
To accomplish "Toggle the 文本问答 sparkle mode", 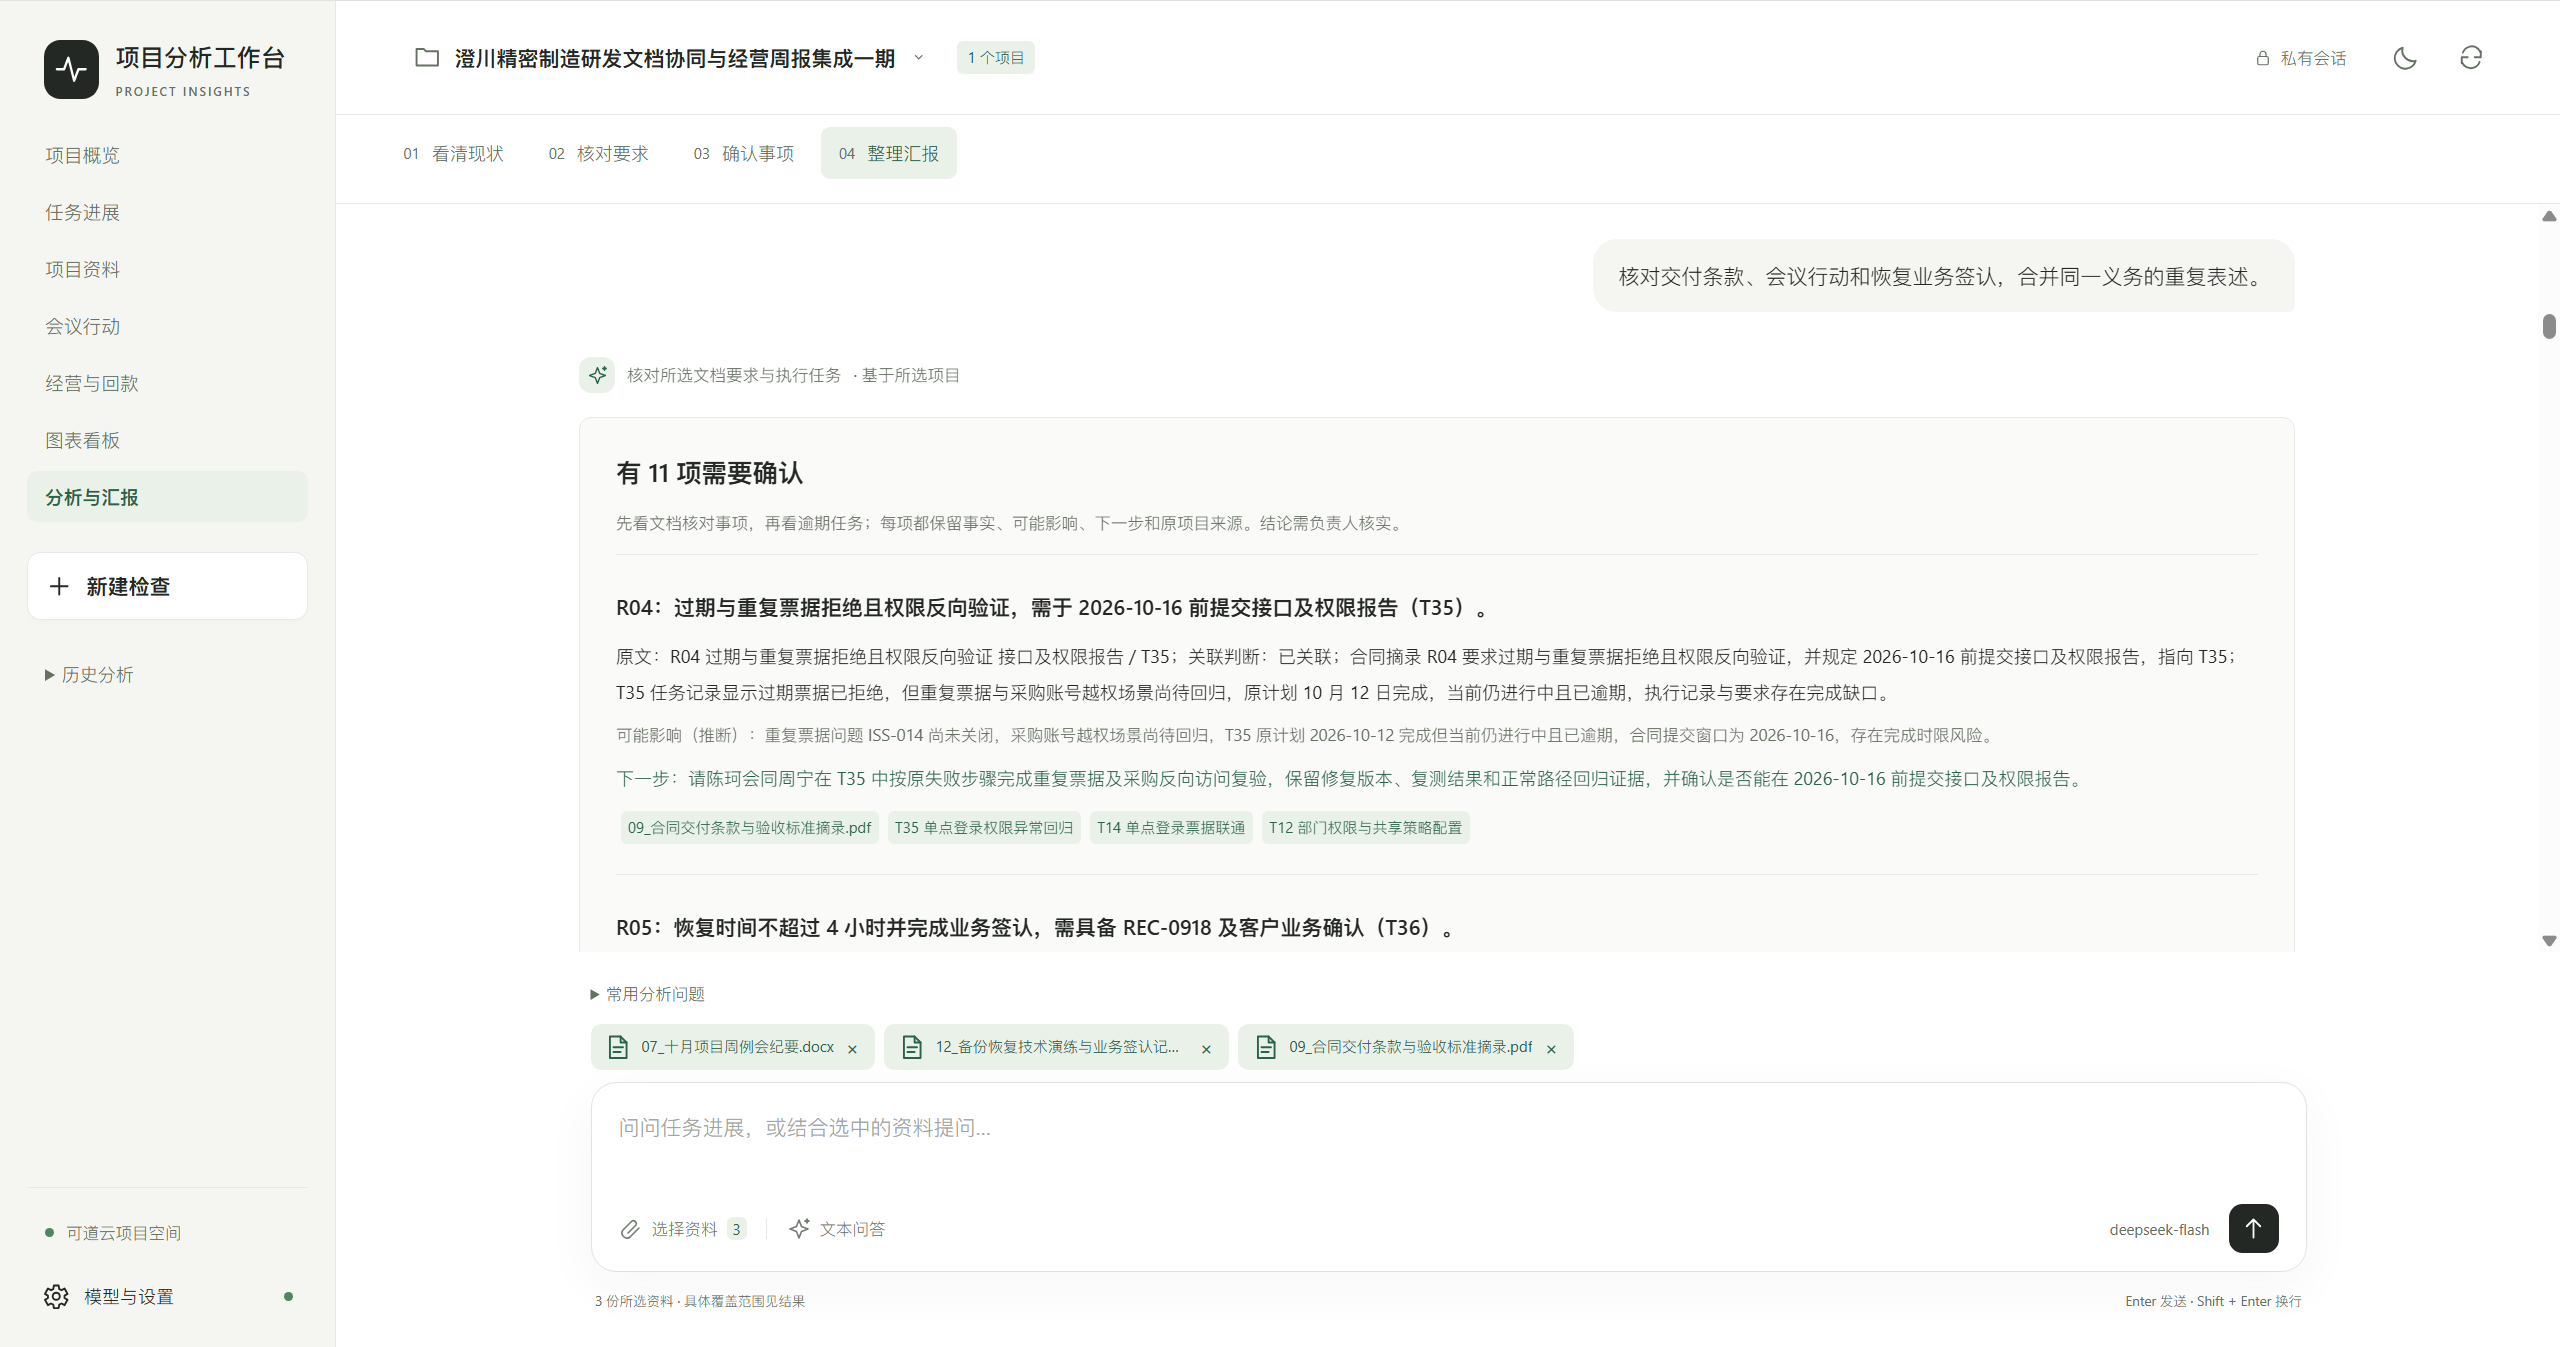I will tap(837, 1229).
